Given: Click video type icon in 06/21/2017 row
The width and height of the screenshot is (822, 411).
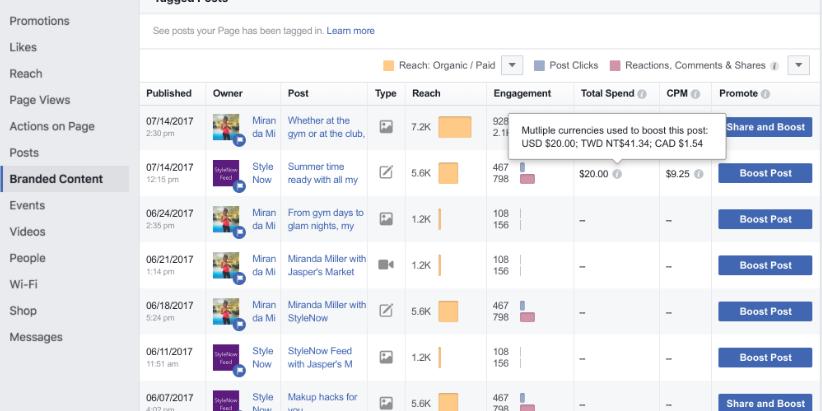Looking at the screenshot, I should 386,265.
